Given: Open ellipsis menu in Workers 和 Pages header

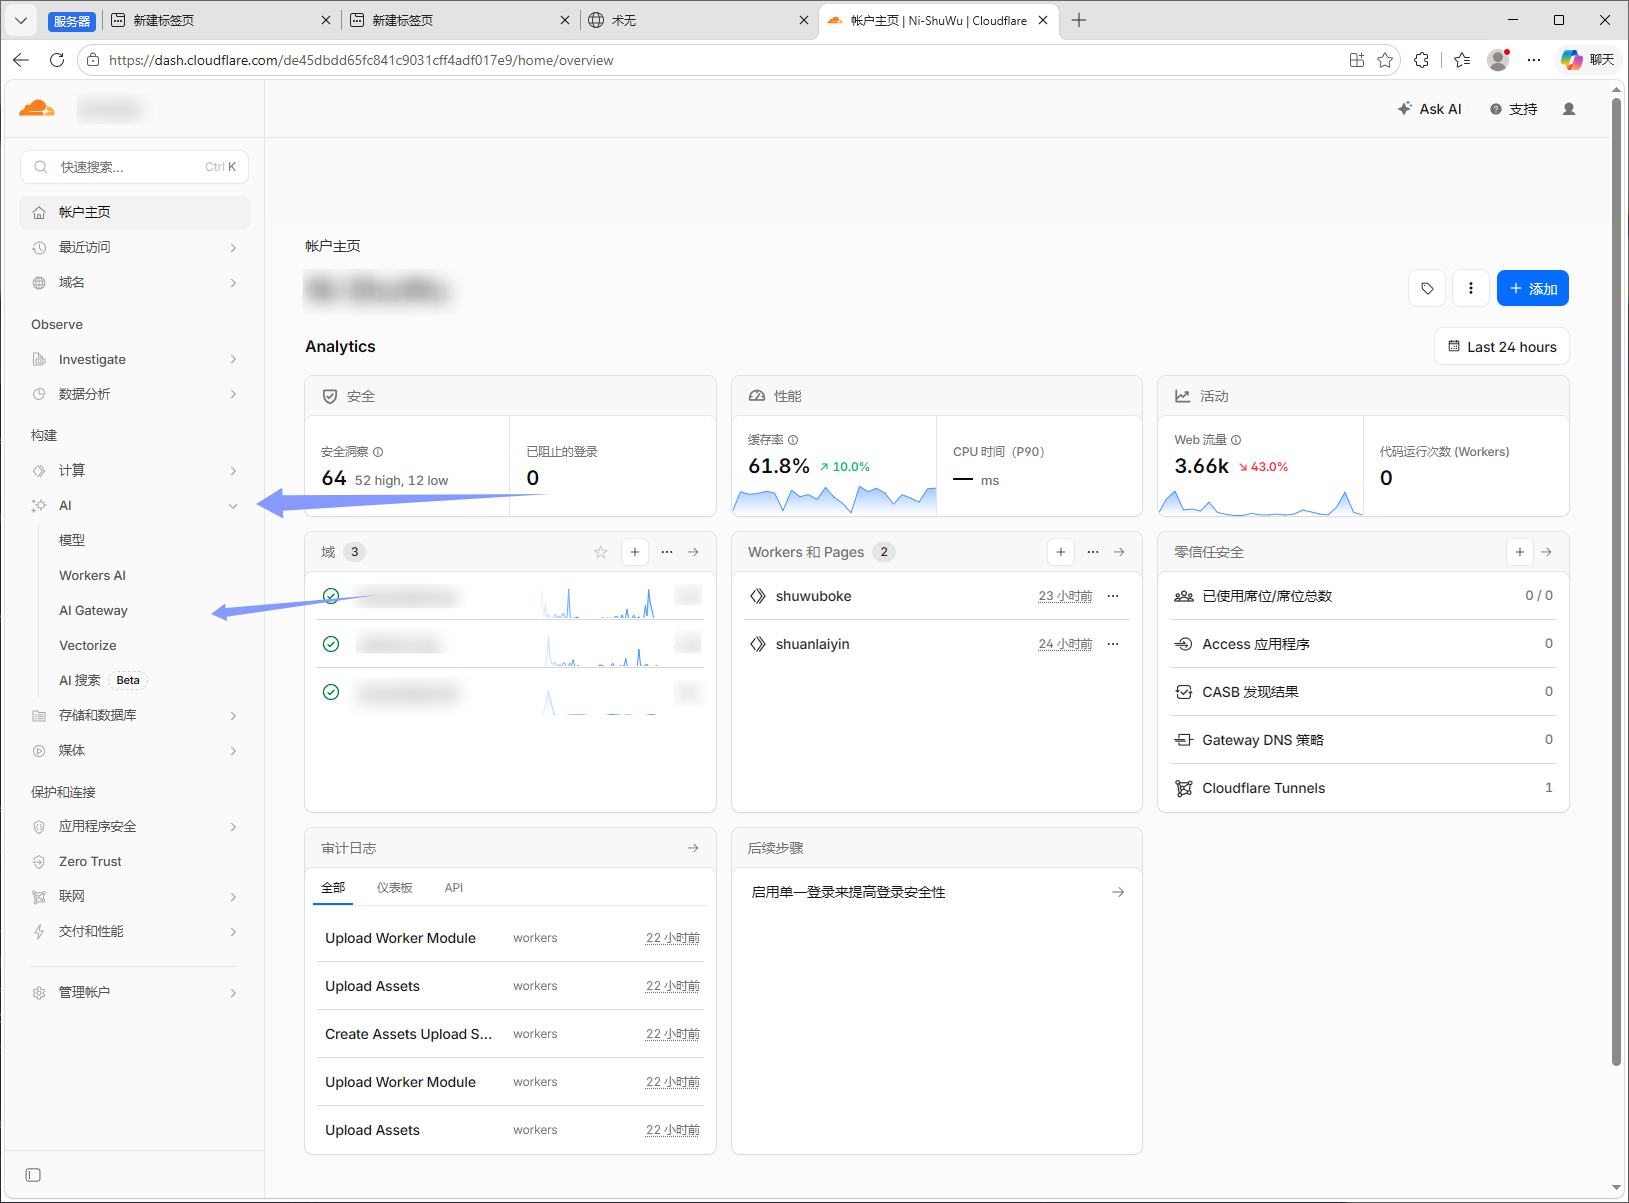Looking at the screenshot, I should tap(1093, 552).
